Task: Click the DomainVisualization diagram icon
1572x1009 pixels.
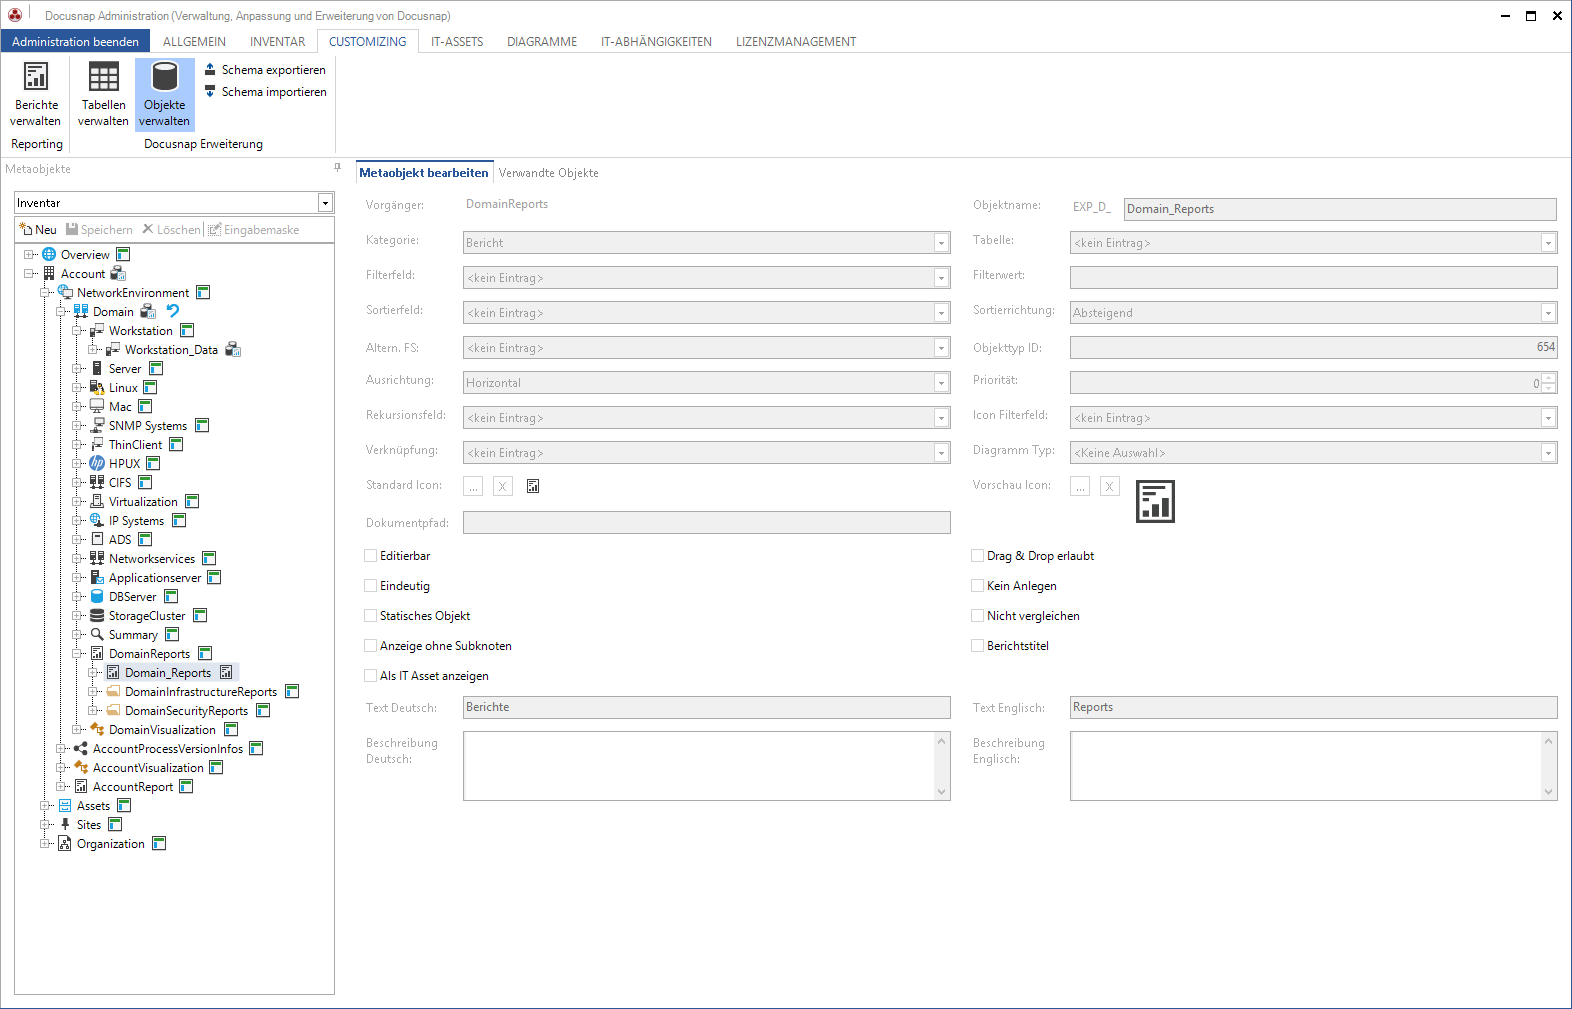Action: click(97, 729)
